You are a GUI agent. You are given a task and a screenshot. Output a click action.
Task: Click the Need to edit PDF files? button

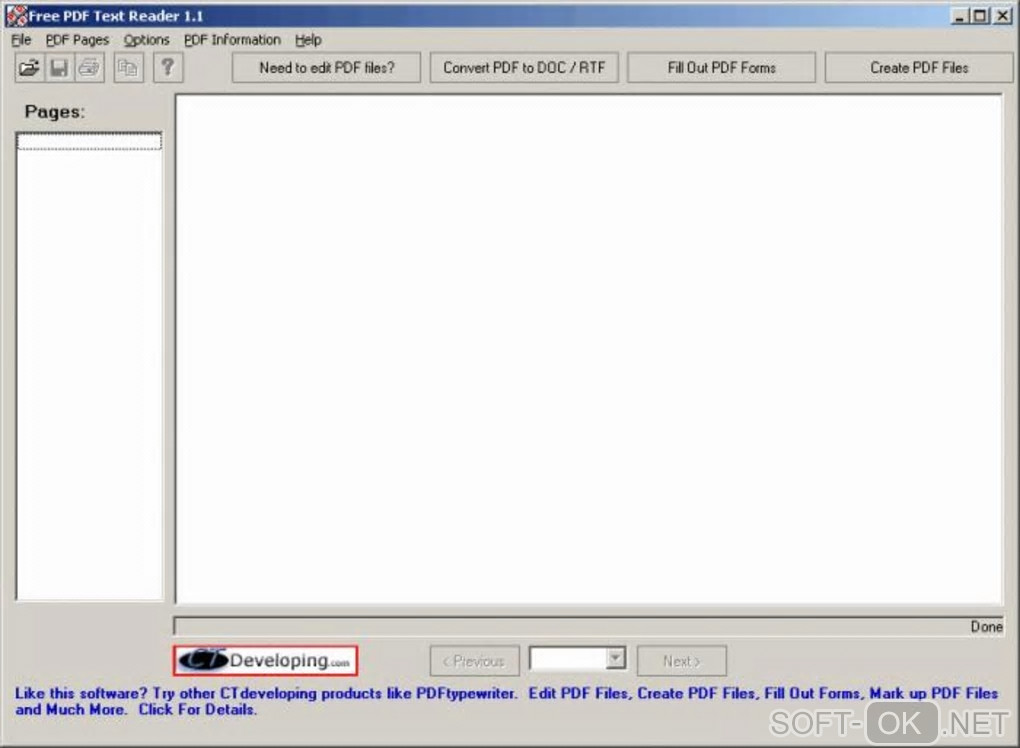[x=327, y=68]
